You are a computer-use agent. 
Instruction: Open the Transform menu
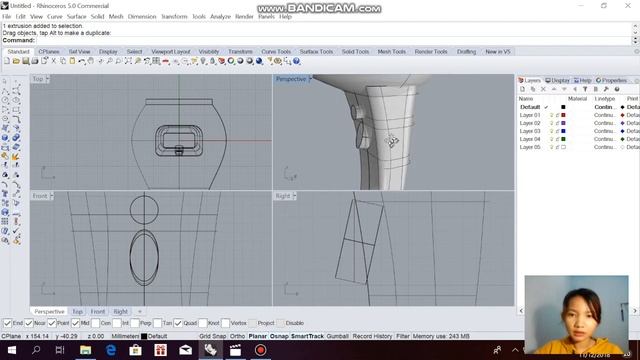(174, 16)
